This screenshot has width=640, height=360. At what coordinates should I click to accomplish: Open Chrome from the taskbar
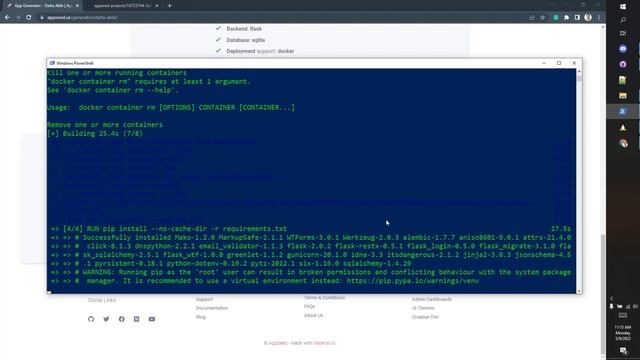pos(623,143)
